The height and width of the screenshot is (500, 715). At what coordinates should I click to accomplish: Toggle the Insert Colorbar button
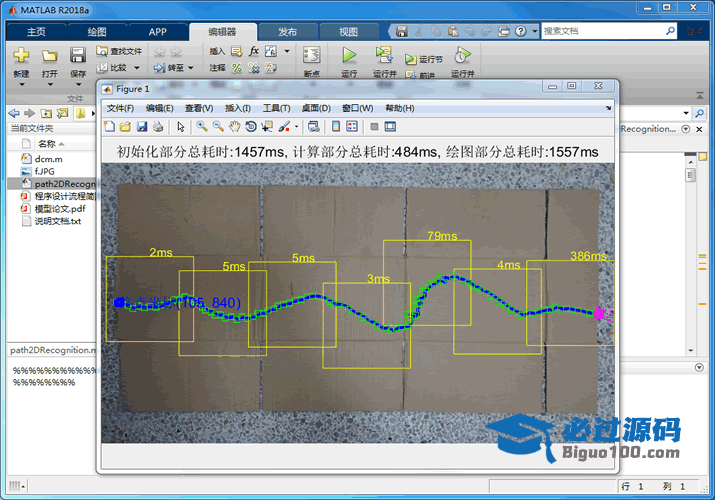336,127
